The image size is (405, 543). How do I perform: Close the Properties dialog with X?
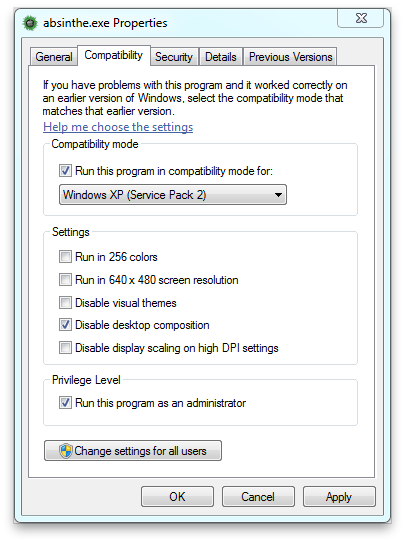pos(360,18)
